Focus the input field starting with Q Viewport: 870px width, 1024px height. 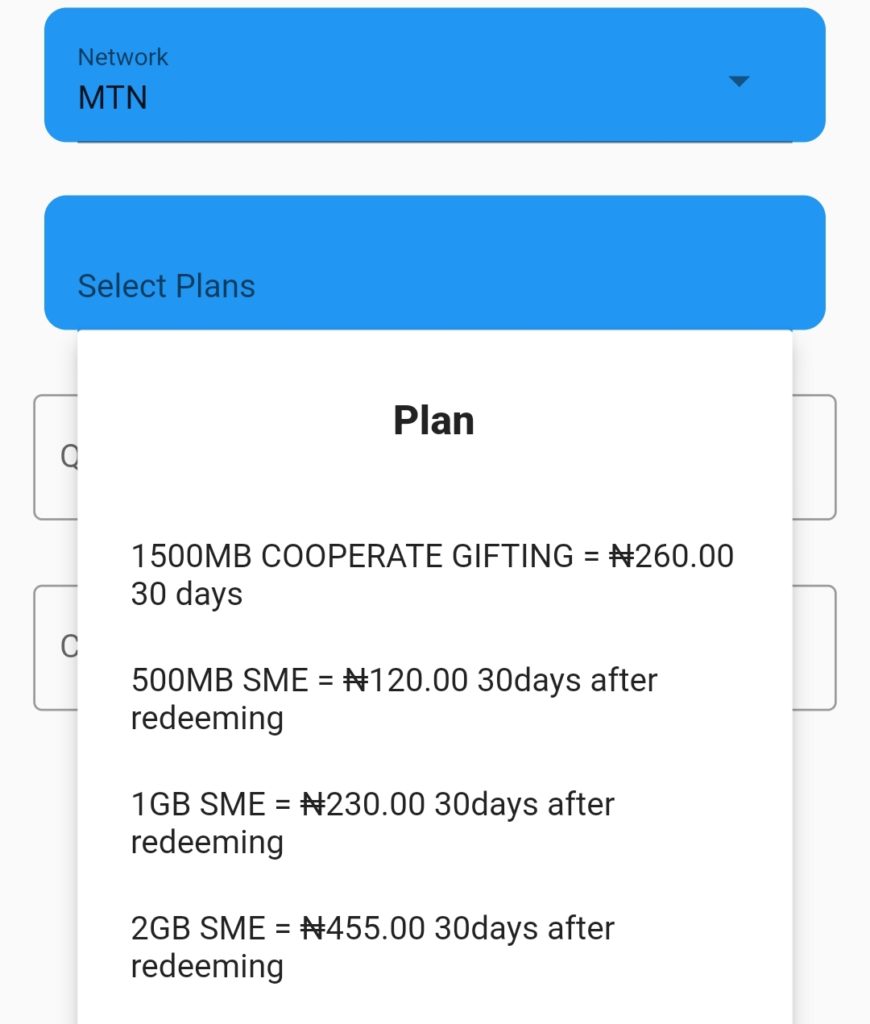[x=56, y=457]
